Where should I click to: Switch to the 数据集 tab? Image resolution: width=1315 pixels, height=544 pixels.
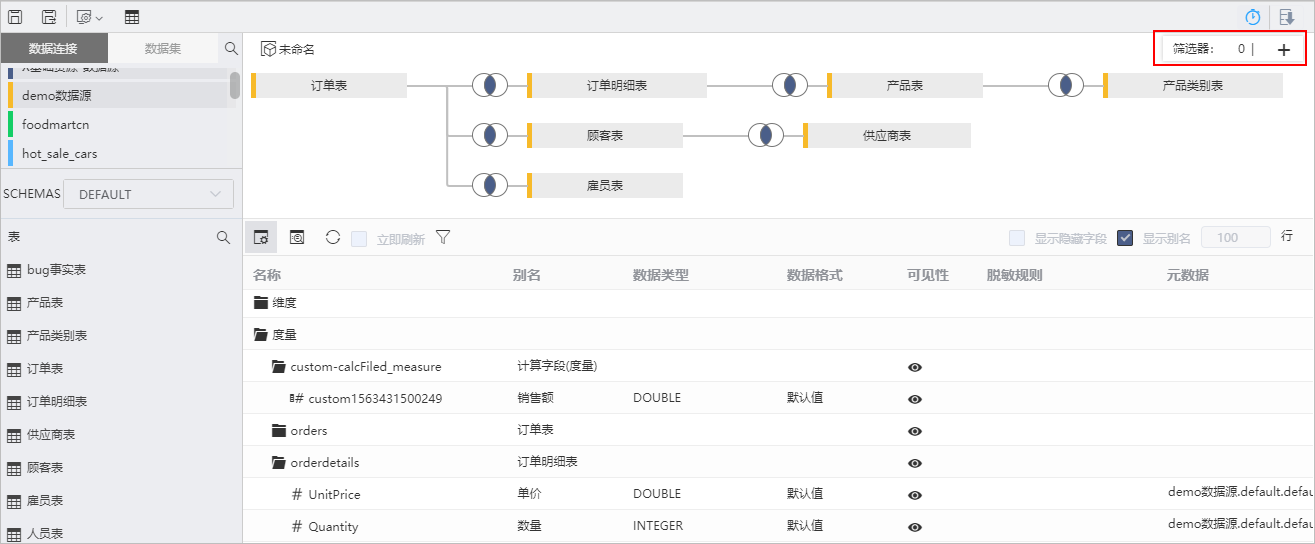pyautogui.click(x=163, y=48)
